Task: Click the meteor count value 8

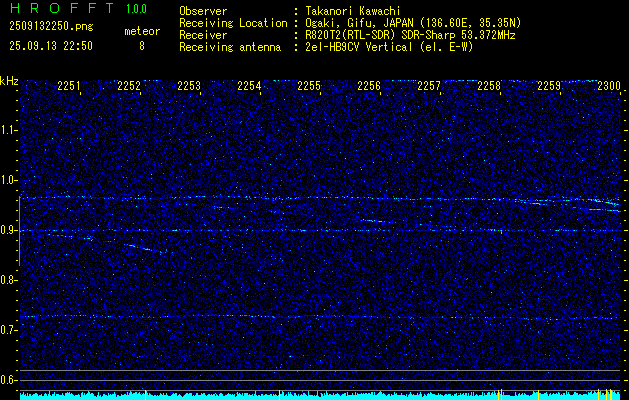Action: click(x=141, y=46)
